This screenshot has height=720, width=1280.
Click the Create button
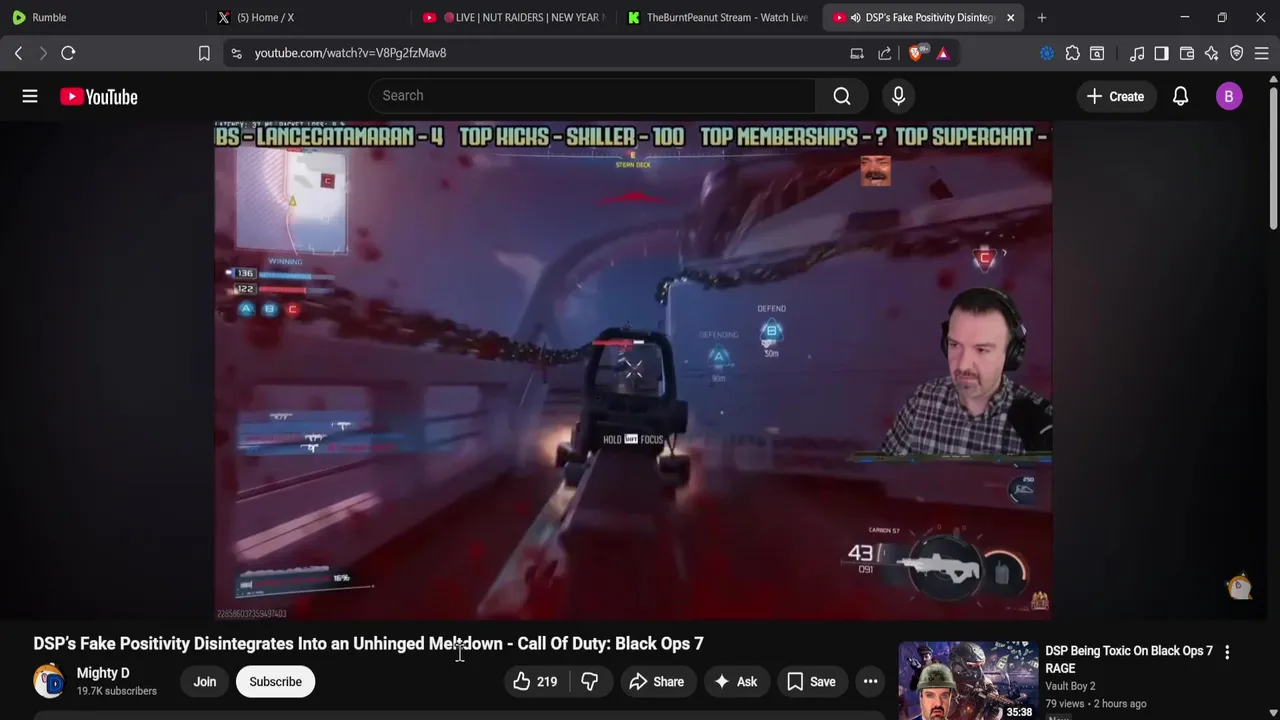click(1115, 96)
